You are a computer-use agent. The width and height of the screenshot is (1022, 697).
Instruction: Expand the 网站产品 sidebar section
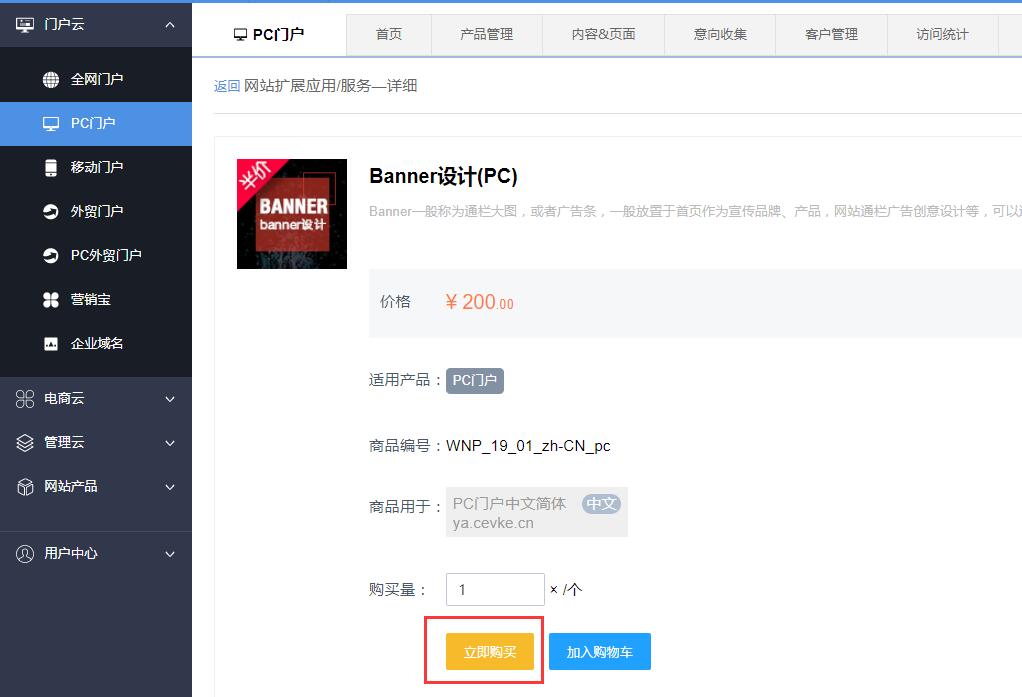(170, 487)
